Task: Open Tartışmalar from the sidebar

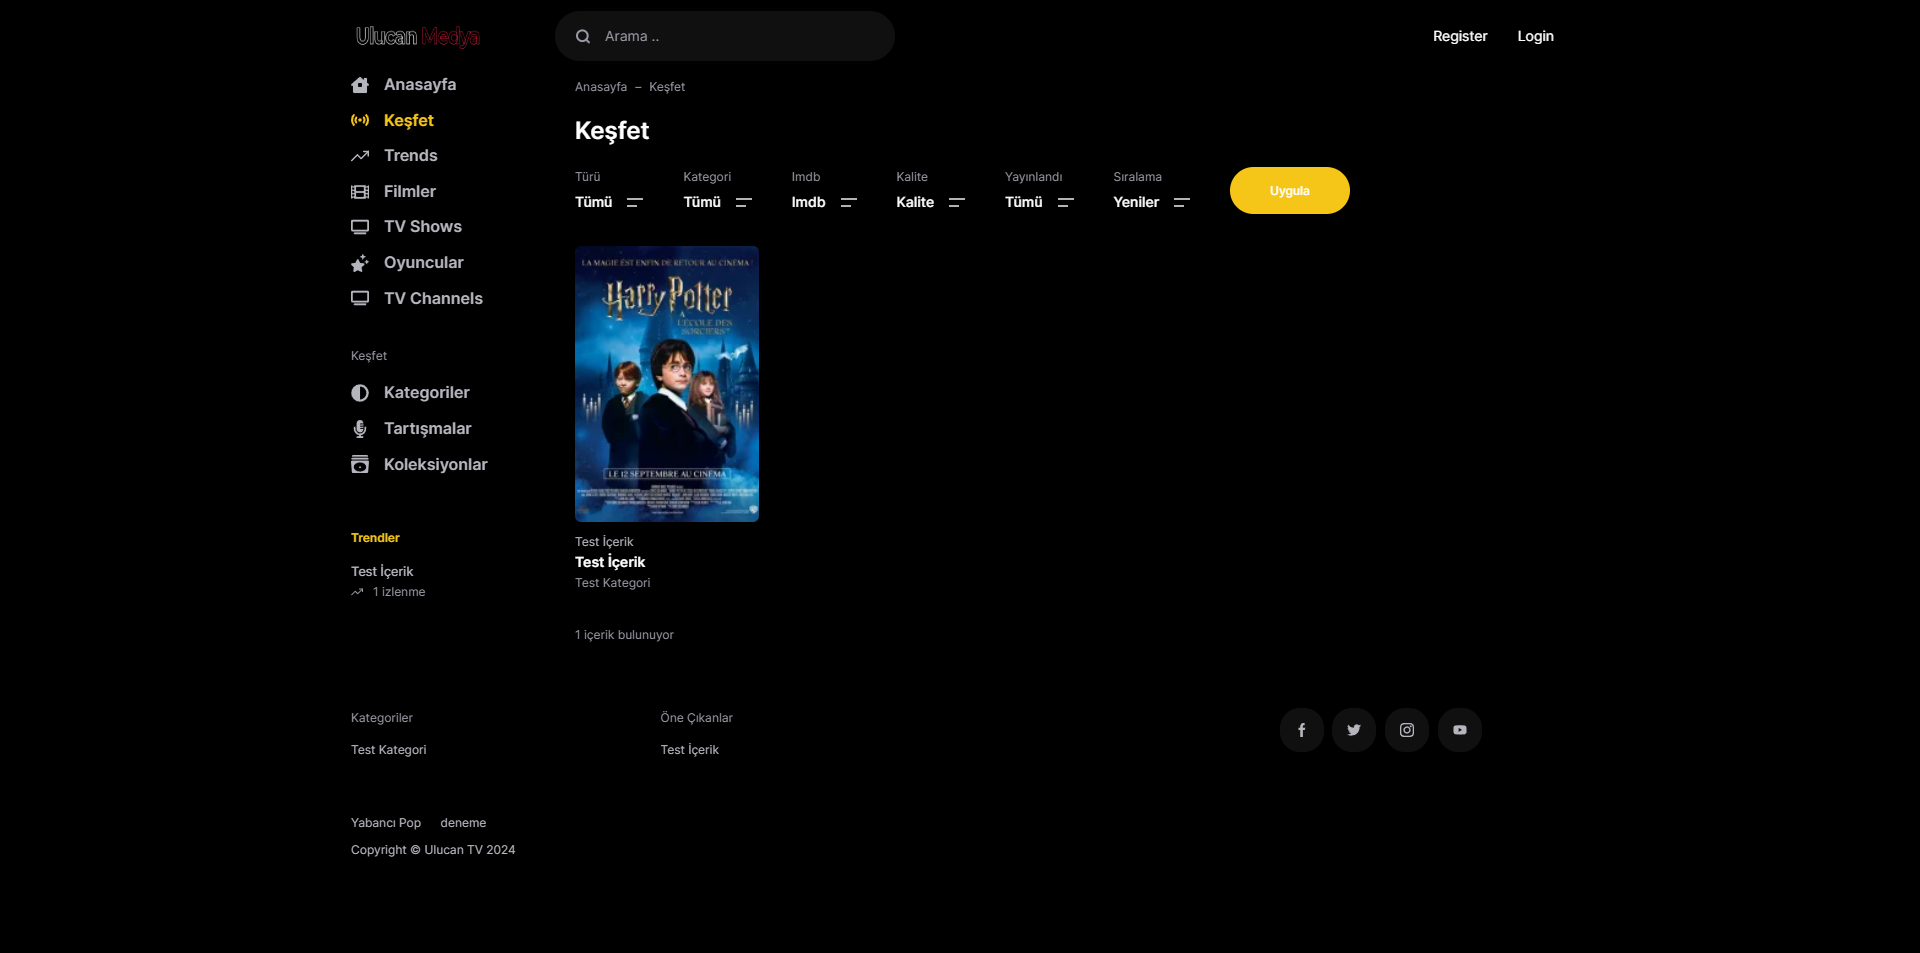Action: [x=428, y=429]
